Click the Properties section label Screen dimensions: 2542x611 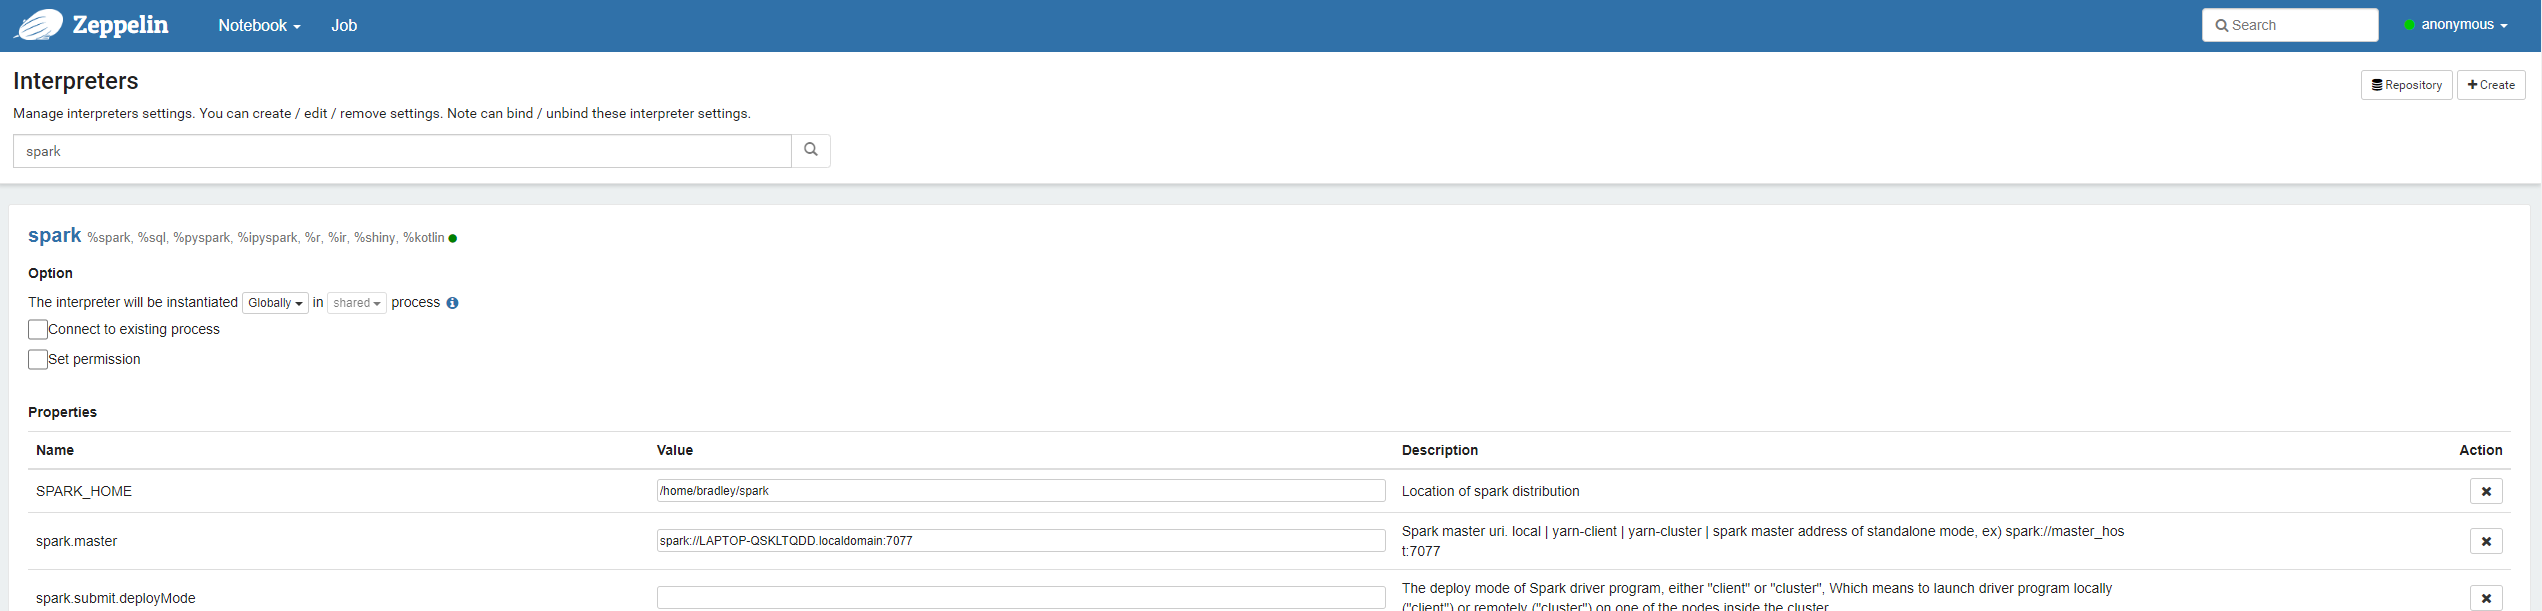point(62,412)
